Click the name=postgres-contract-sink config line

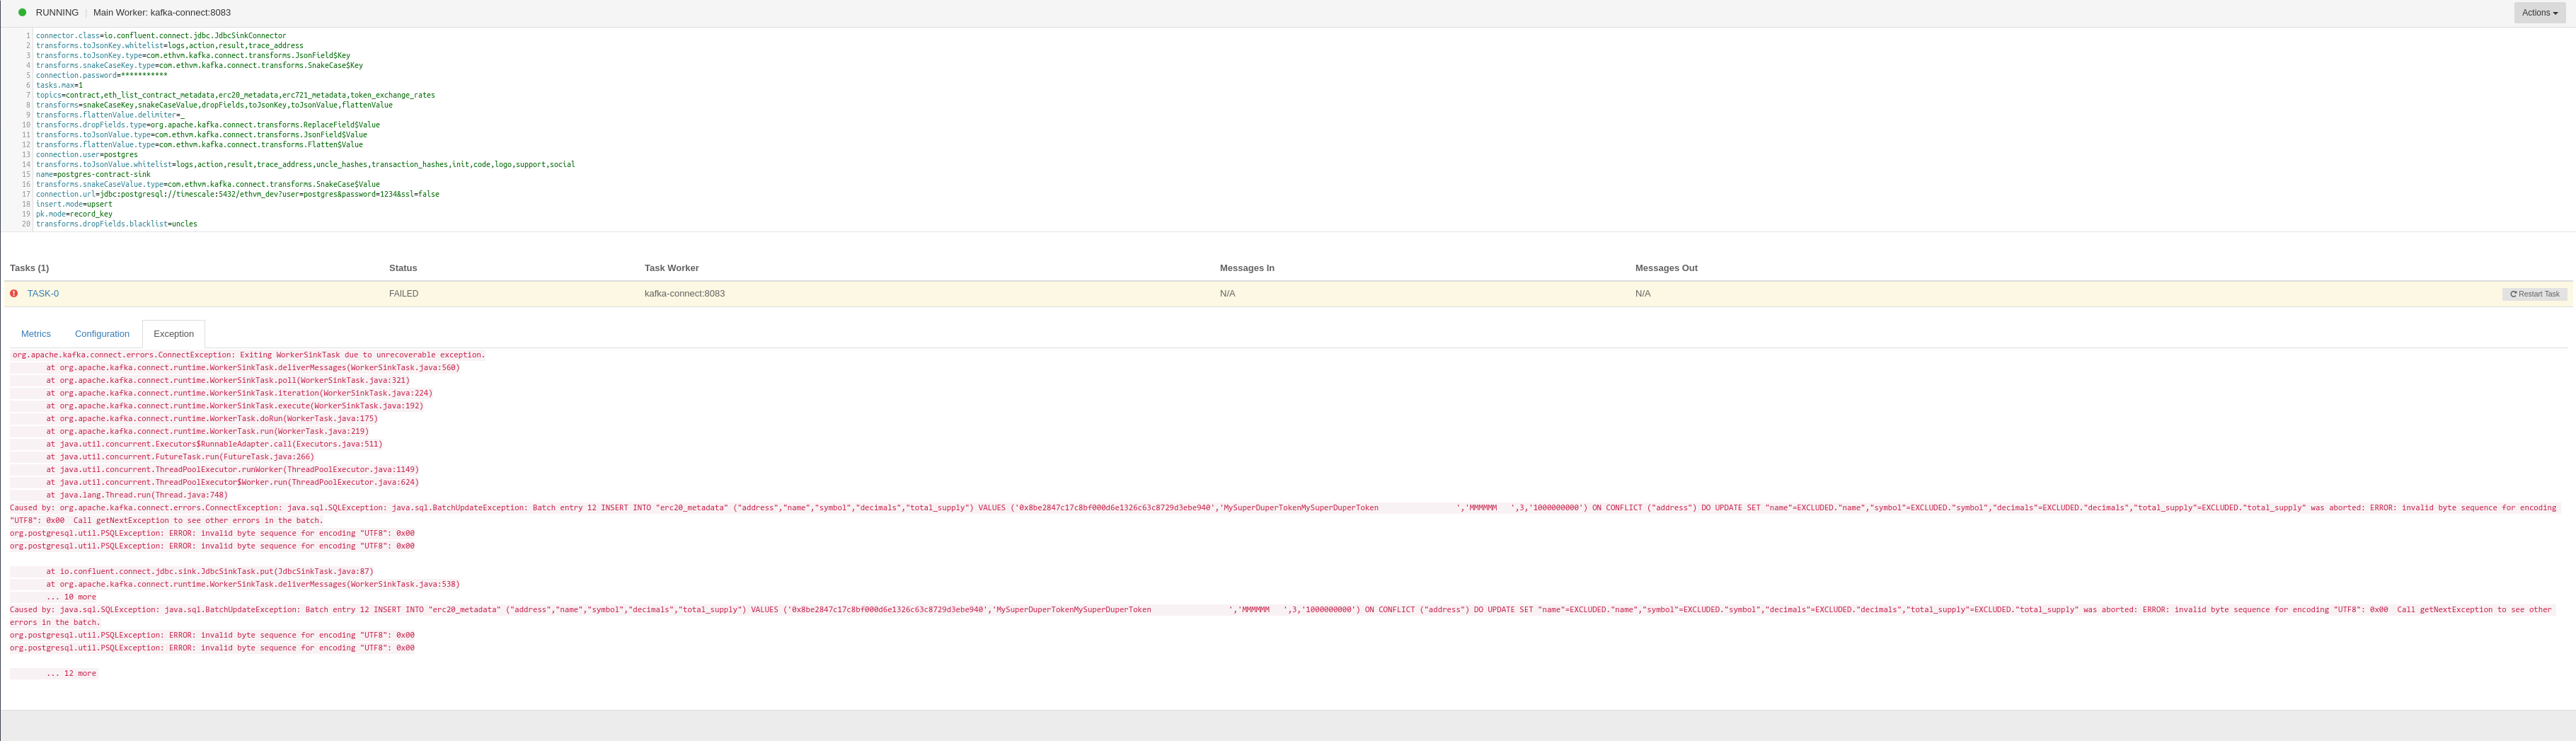(93, 174)
